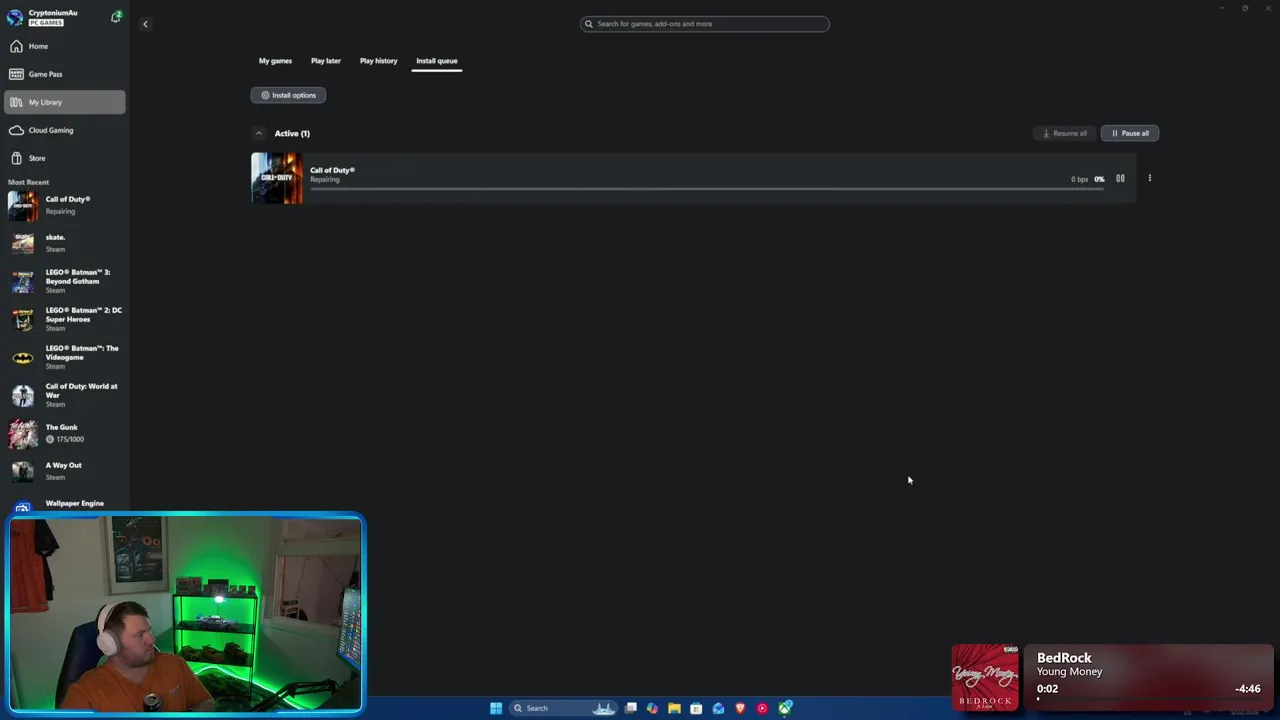Switch to the Play later tab
The image size is (1280, 720).
[325, 61]
